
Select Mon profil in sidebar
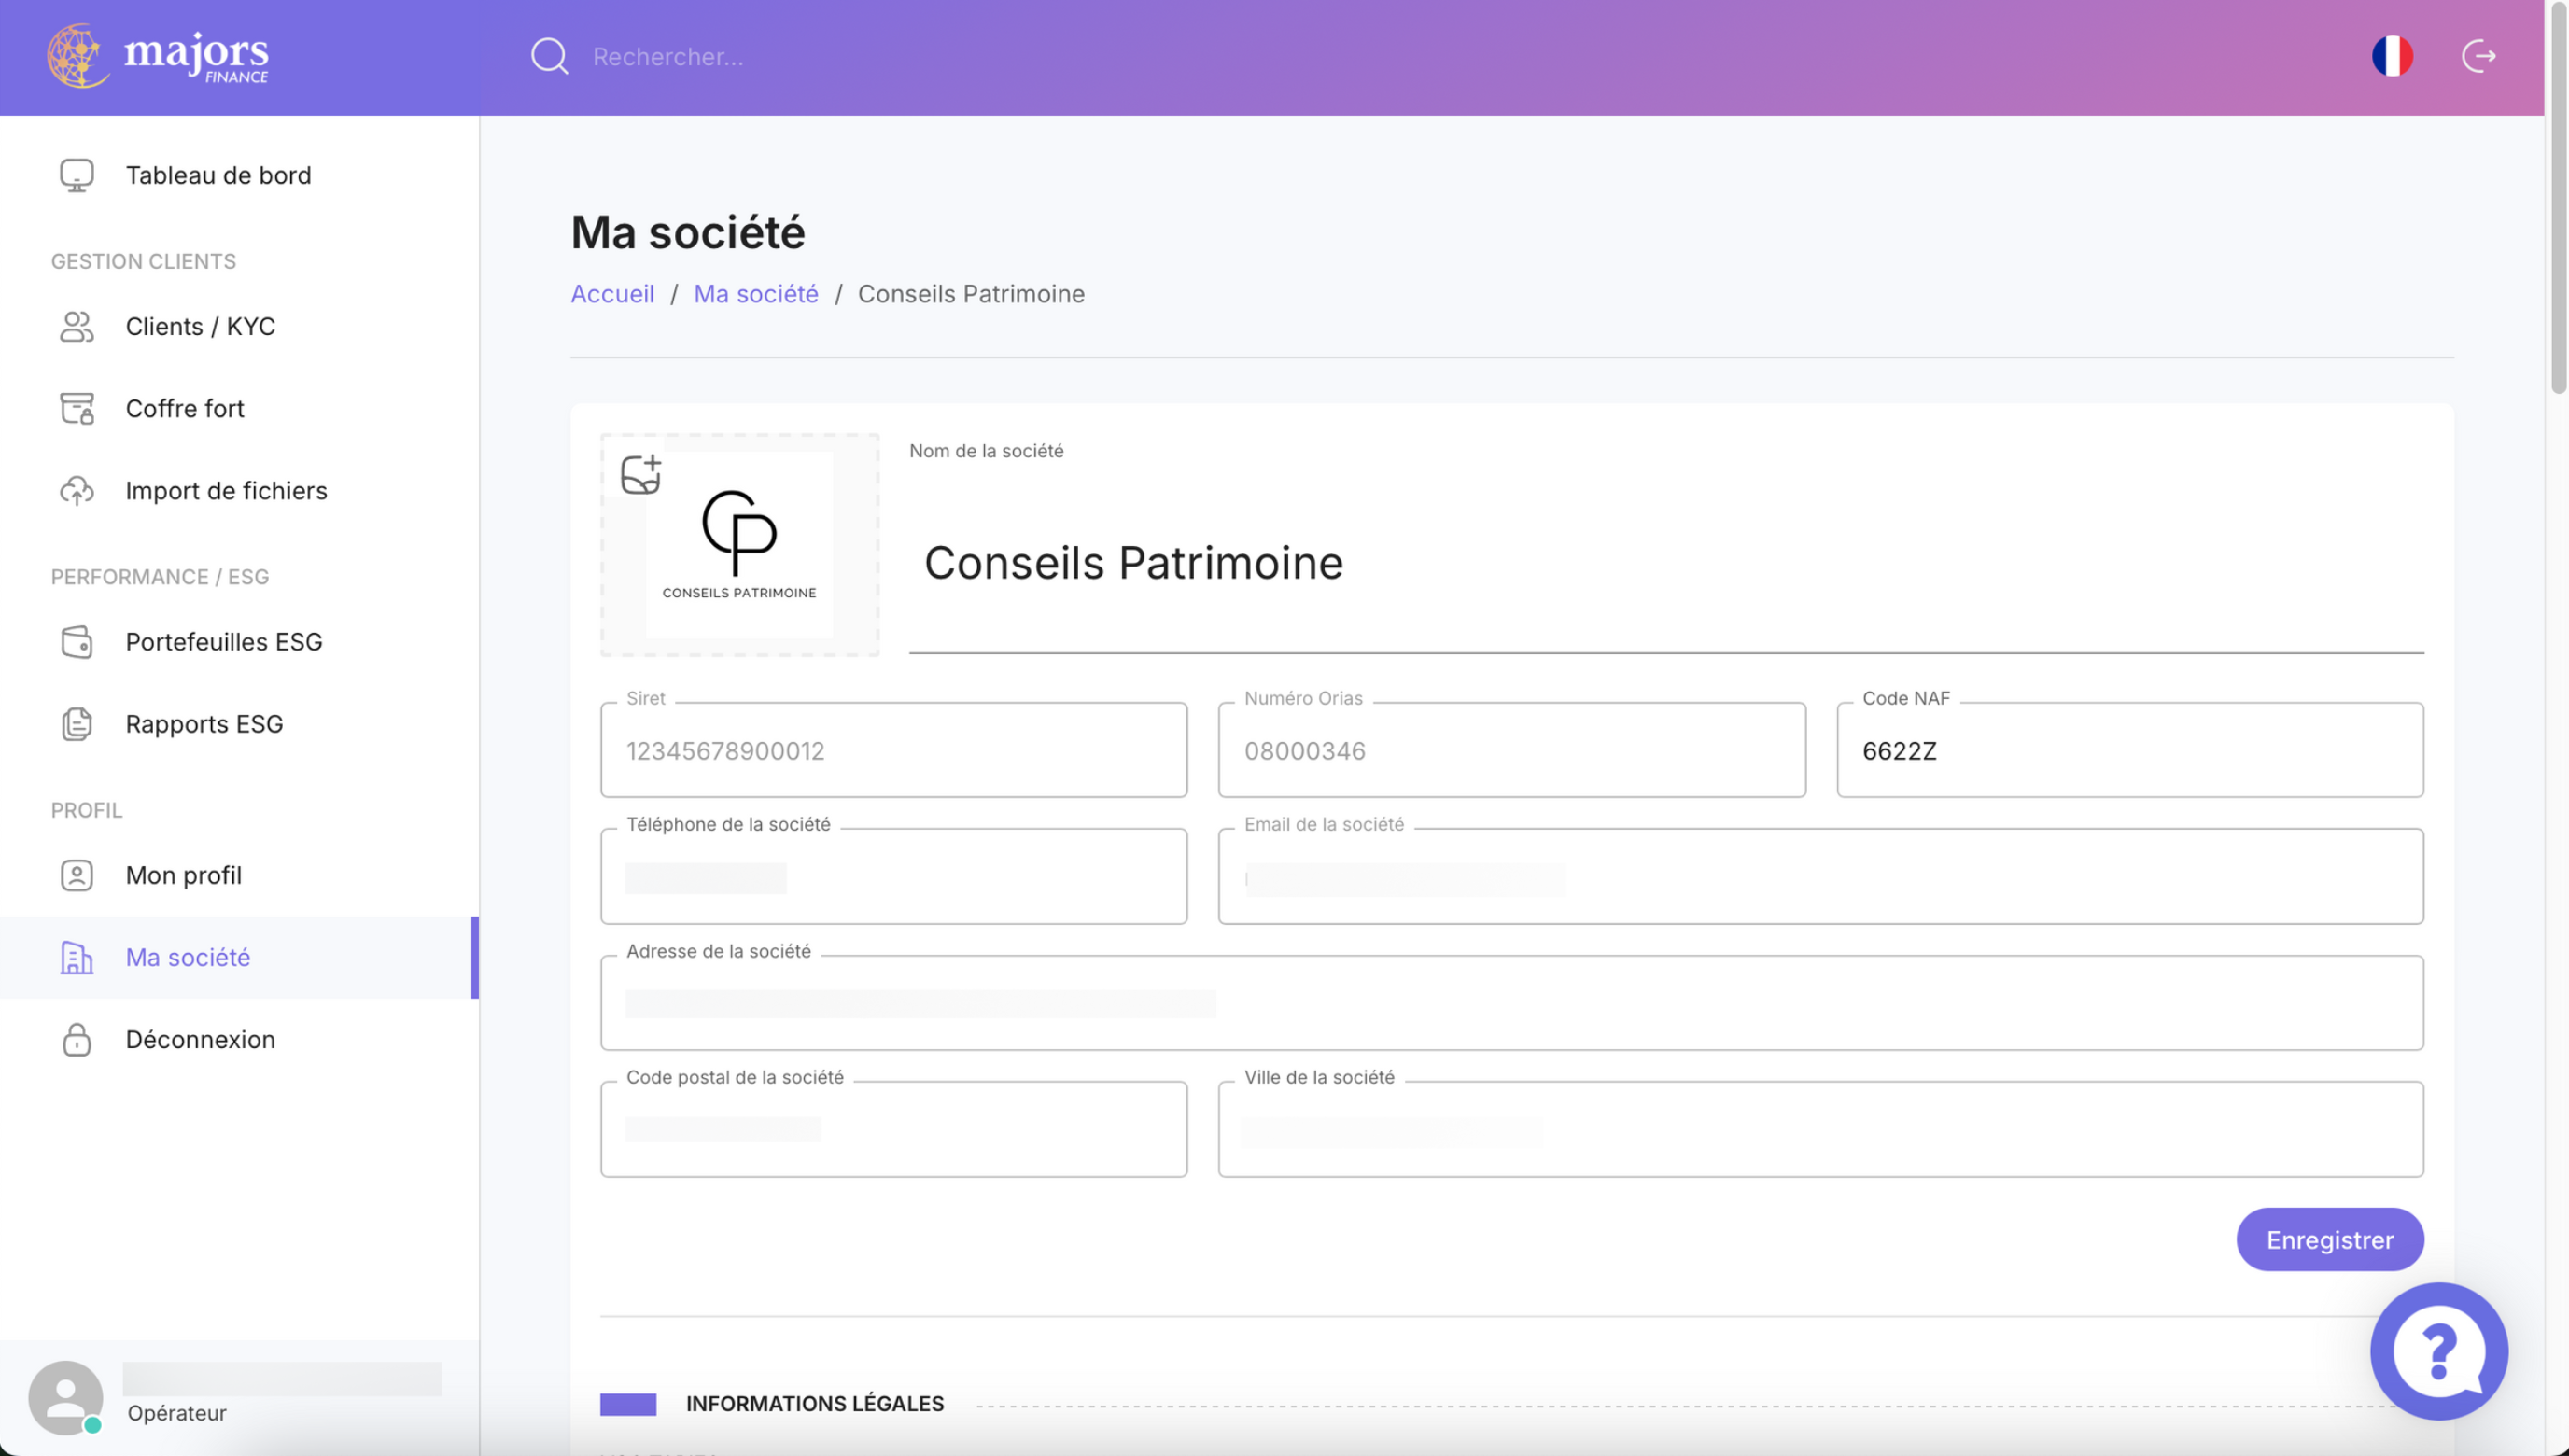coord(183,875)
